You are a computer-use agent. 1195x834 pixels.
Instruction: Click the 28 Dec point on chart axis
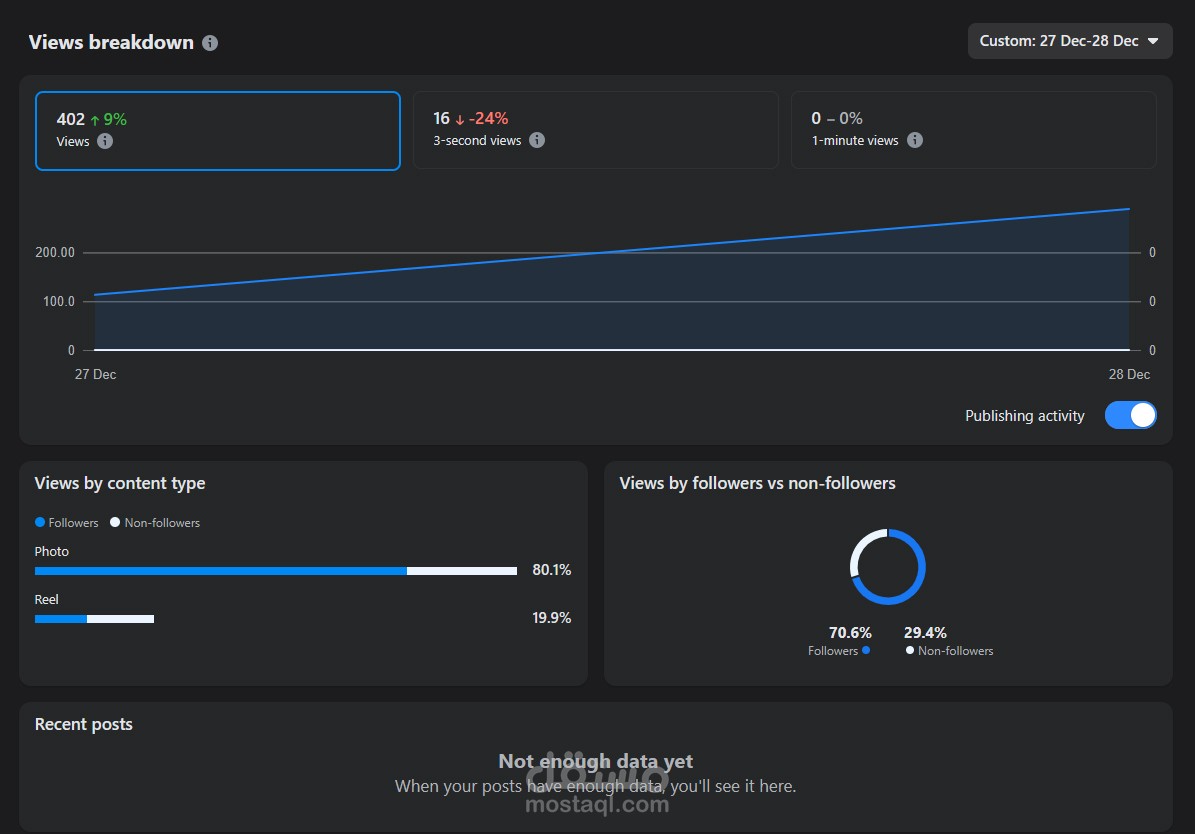[1129, 374]
